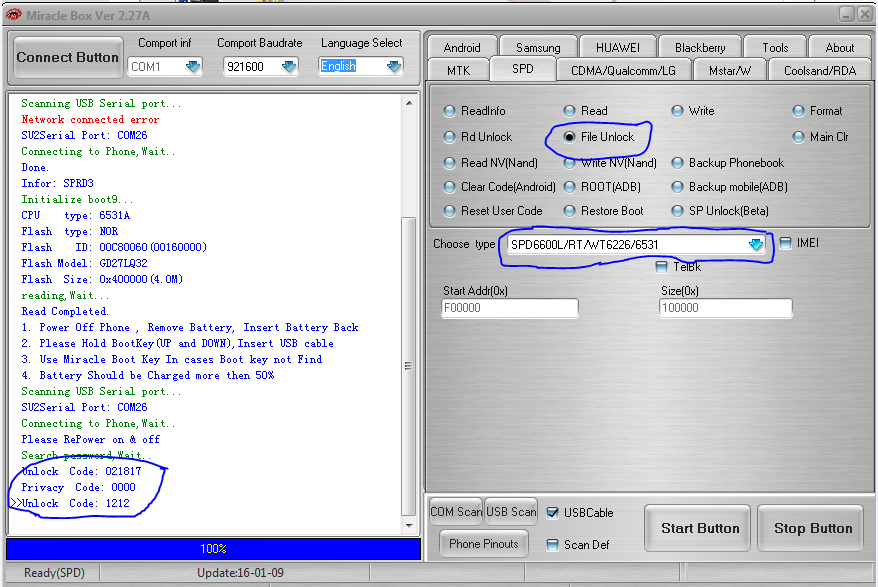The width and height of the screenshot is (878, 587).
Task: Click the 100% progress bar
Action: (213, 548)
